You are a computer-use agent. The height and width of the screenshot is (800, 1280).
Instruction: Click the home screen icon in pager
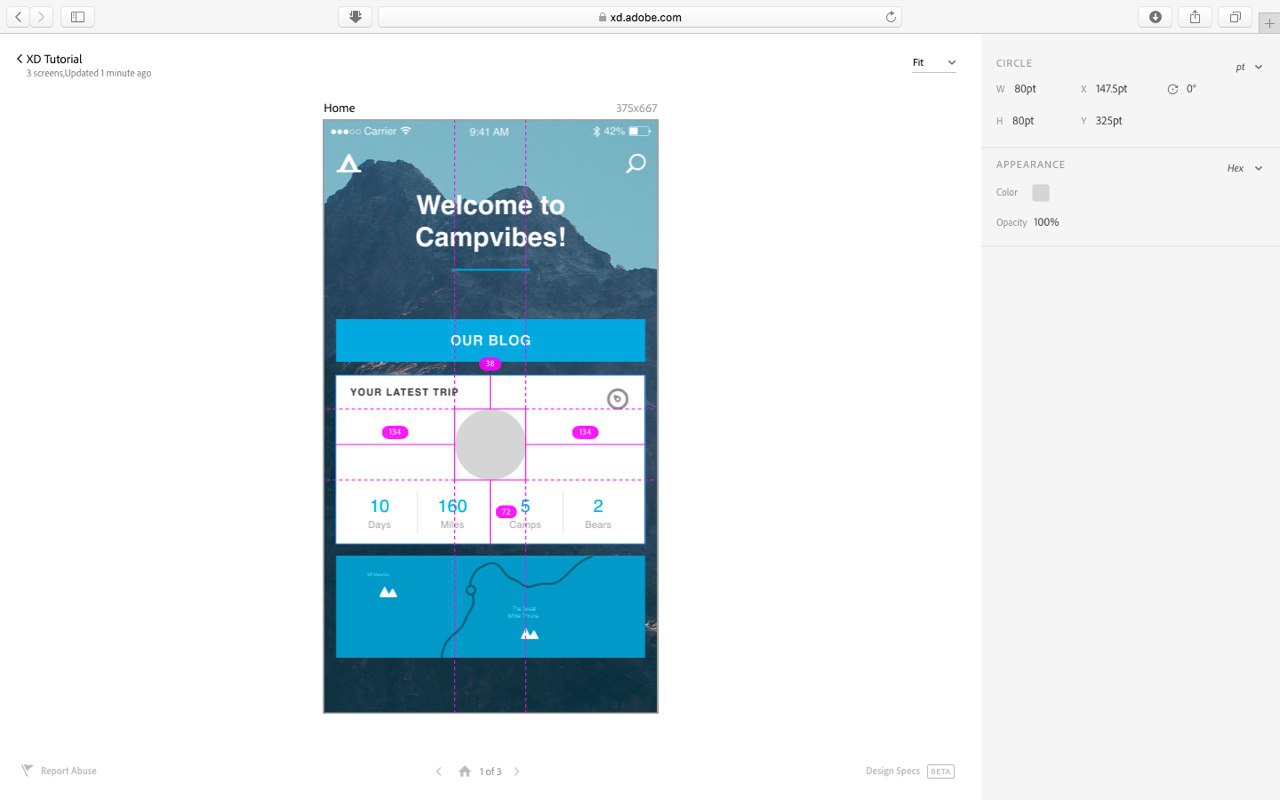click(x=465, y=771)
